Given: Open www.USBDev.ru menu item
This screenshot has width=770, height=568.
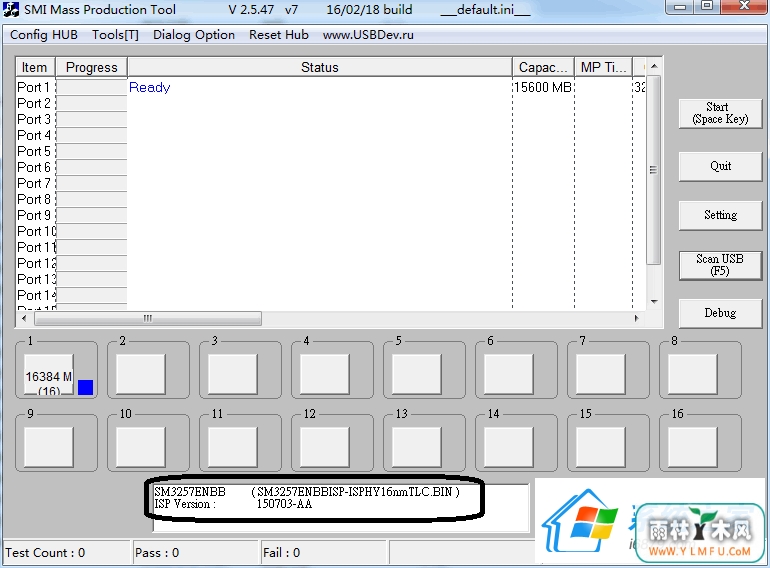Looking at the screenshot, I should click(x=368, y=35).
